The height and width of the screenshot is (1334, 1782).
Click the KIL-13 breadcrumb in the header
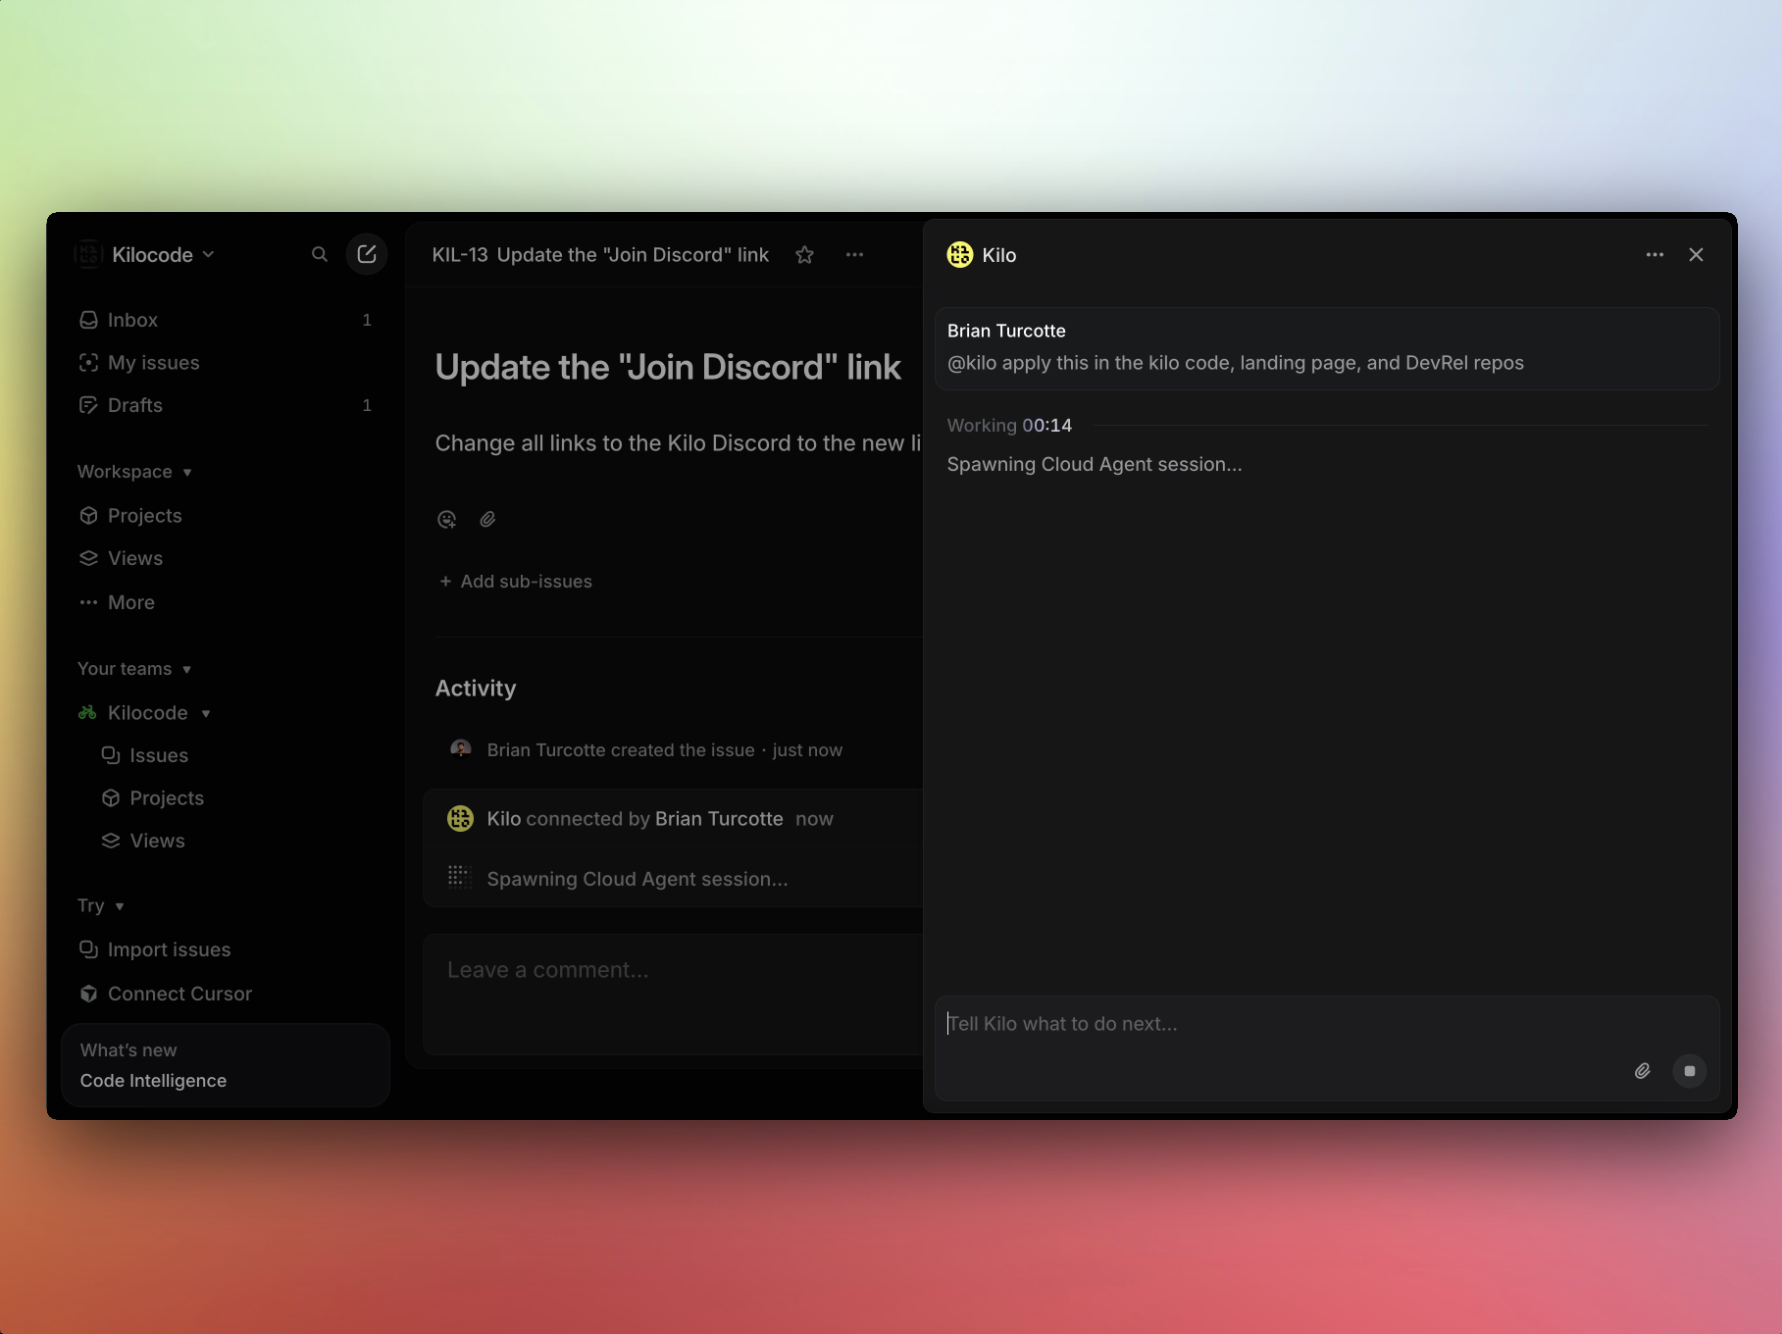tap(460, 255)
